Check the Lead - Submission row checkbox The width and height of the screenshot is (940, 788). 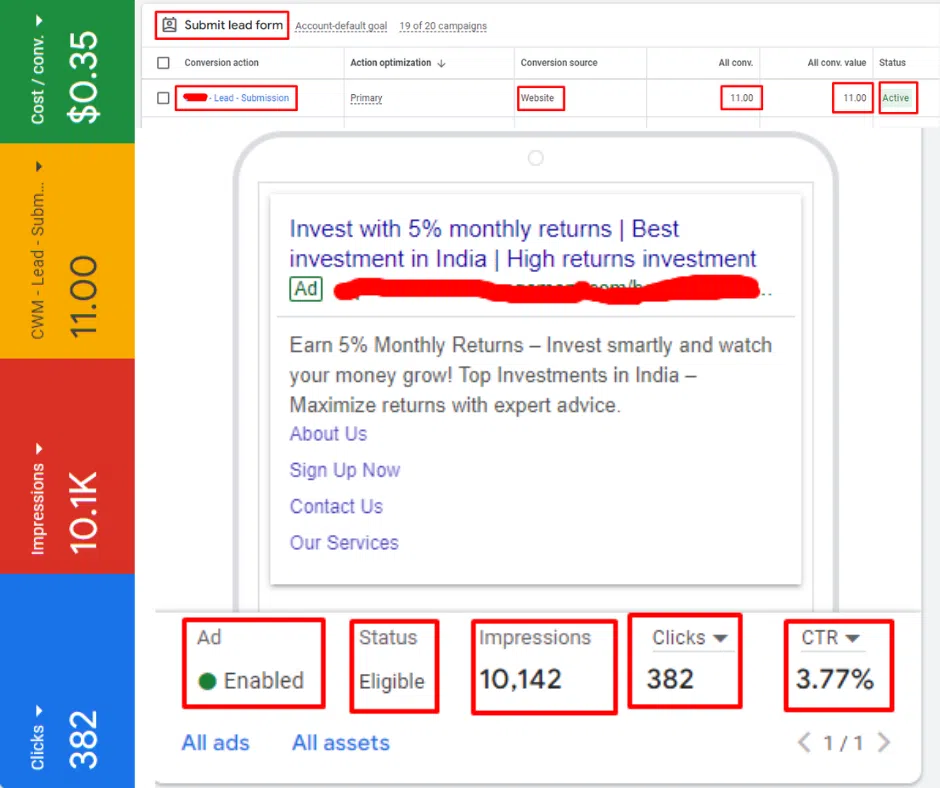(163, 98)
